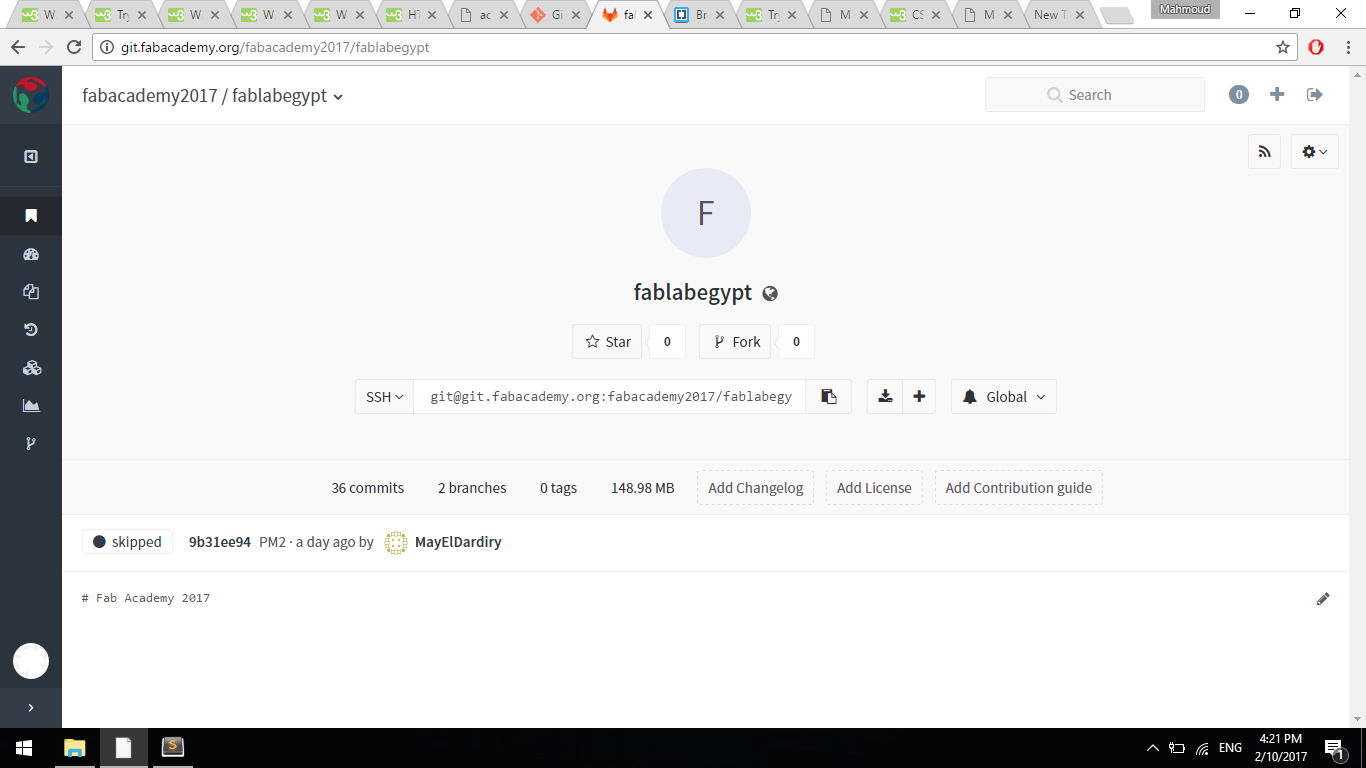Screen dimensions: 1366x768
Task: Click the Star button
Action: pyautogui.click(x=607, y=342)
